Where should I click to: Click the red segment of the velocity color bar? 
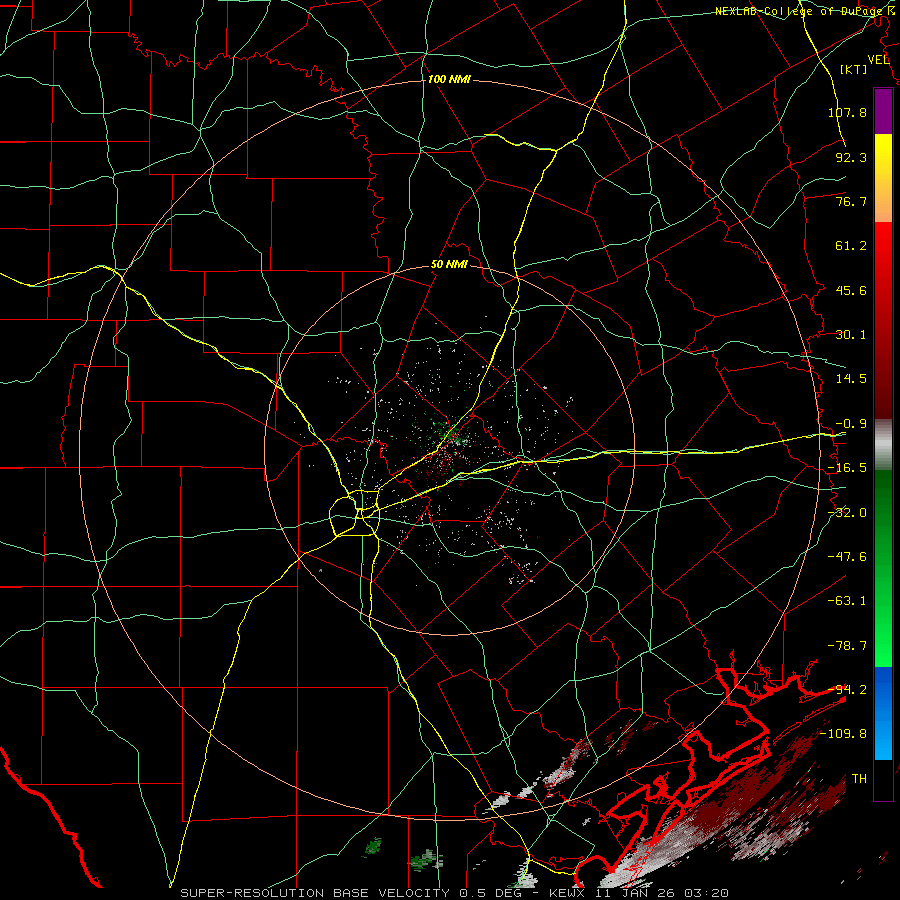click(x=883, y=320)
